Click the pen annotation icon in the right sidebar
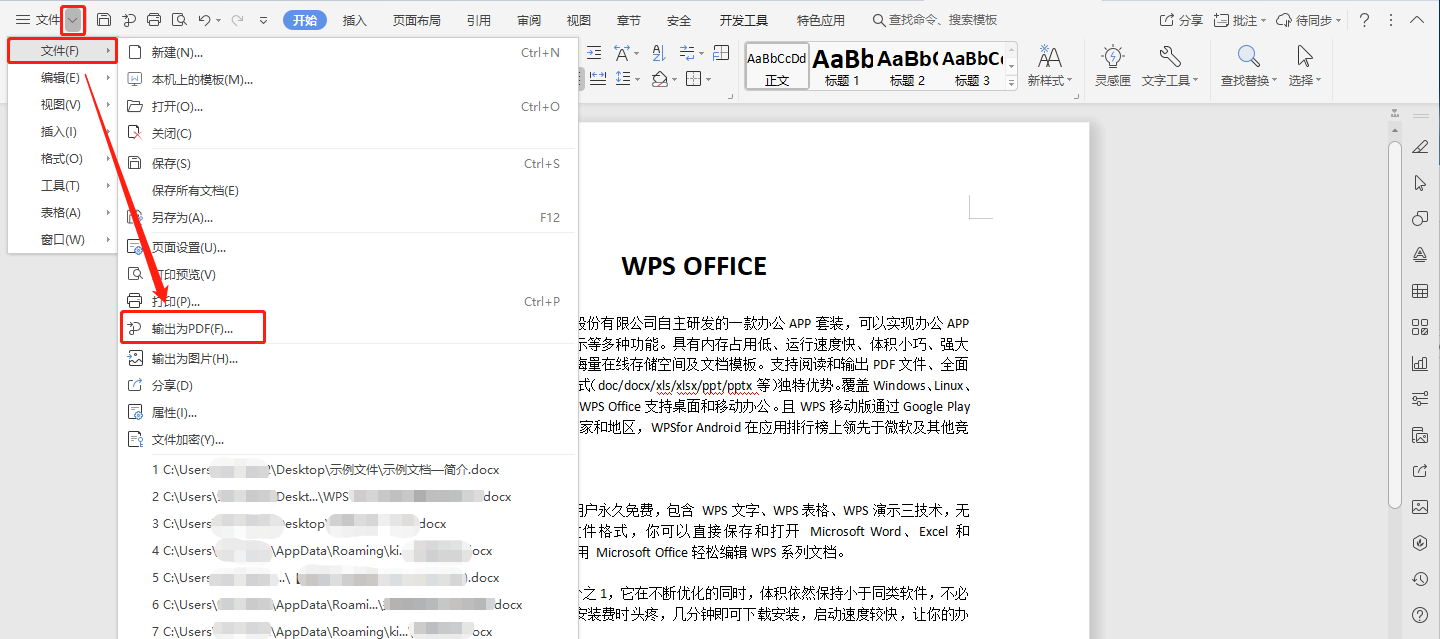The height and width of the screenshot is (639, 1440). coord(1421,147)
